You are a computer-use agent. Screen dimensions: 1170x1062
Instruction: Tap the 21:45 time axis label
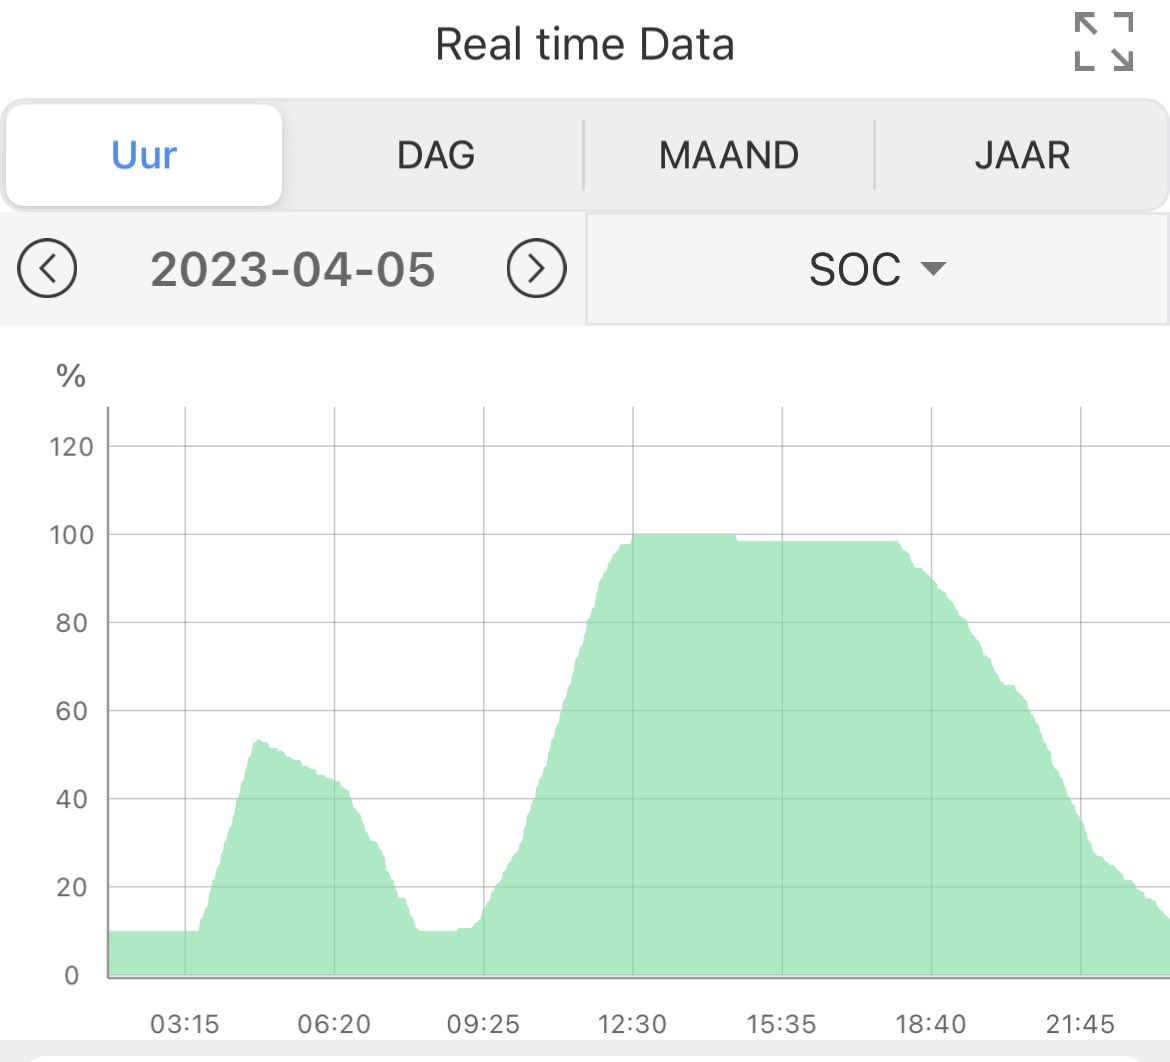1080,1024
